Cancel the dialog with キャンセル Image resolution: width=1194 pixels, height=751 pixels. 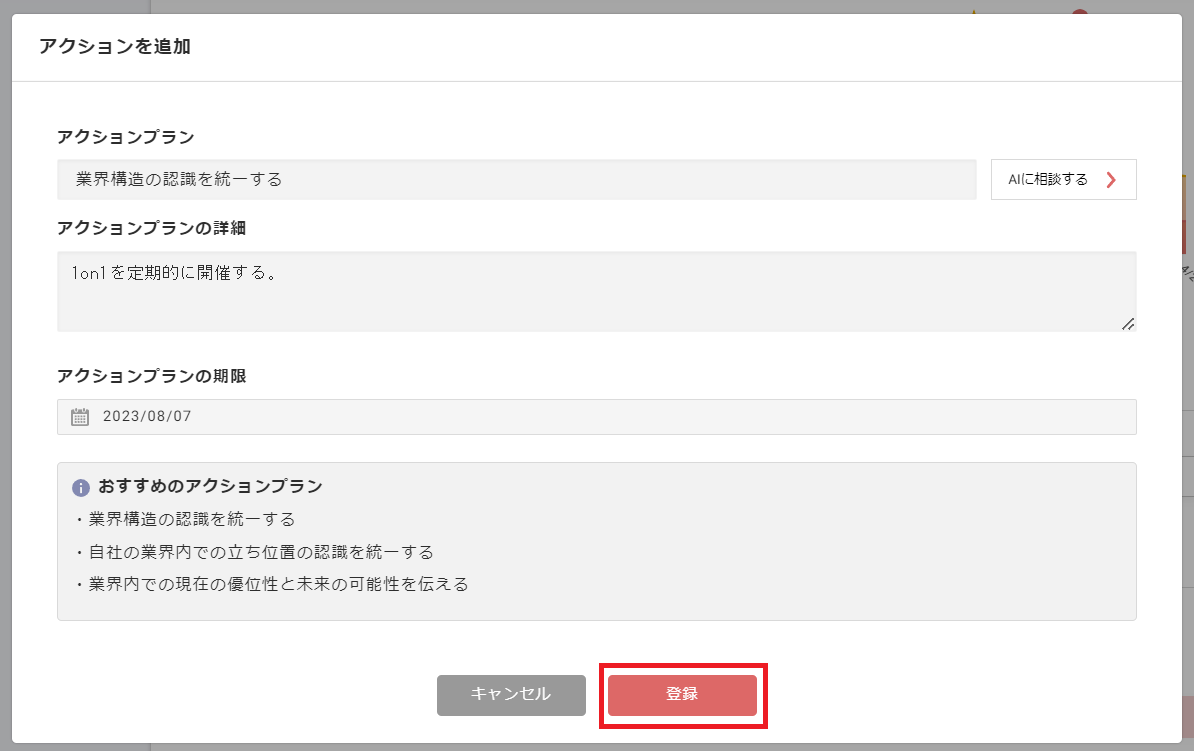tap(511, 695)
